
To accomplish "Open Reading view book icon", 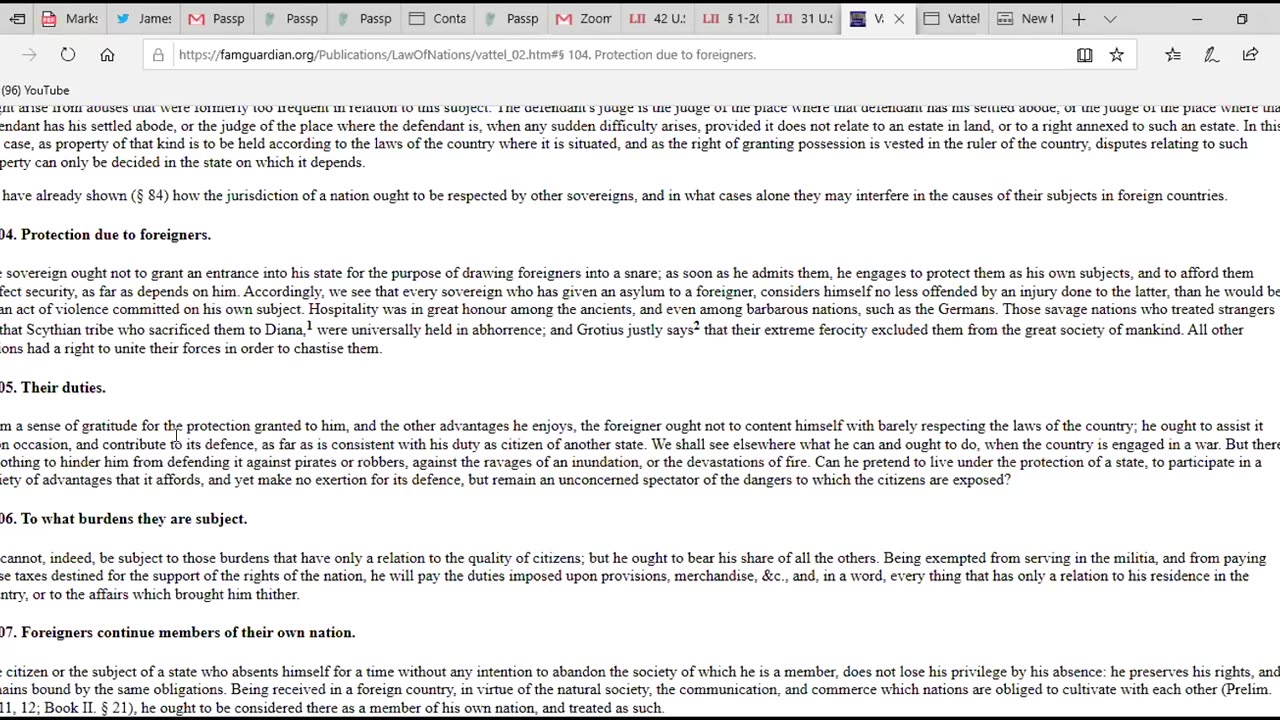I will coord(1084,55).
